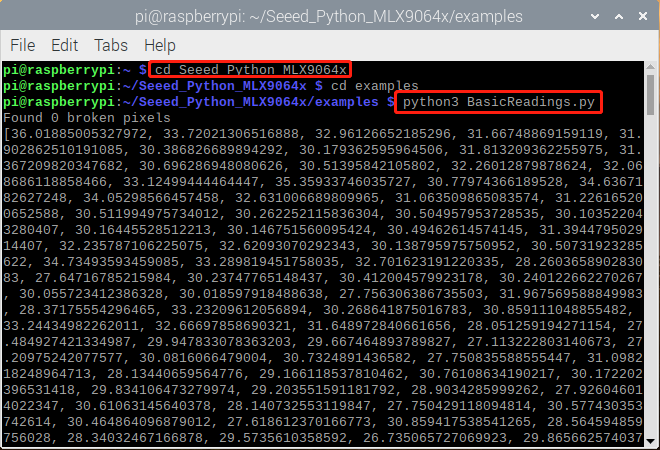The height and width of the screenshot is (450, 660).
Task: Click the value 29.834106473279974
Action: (x=163, y=390)
